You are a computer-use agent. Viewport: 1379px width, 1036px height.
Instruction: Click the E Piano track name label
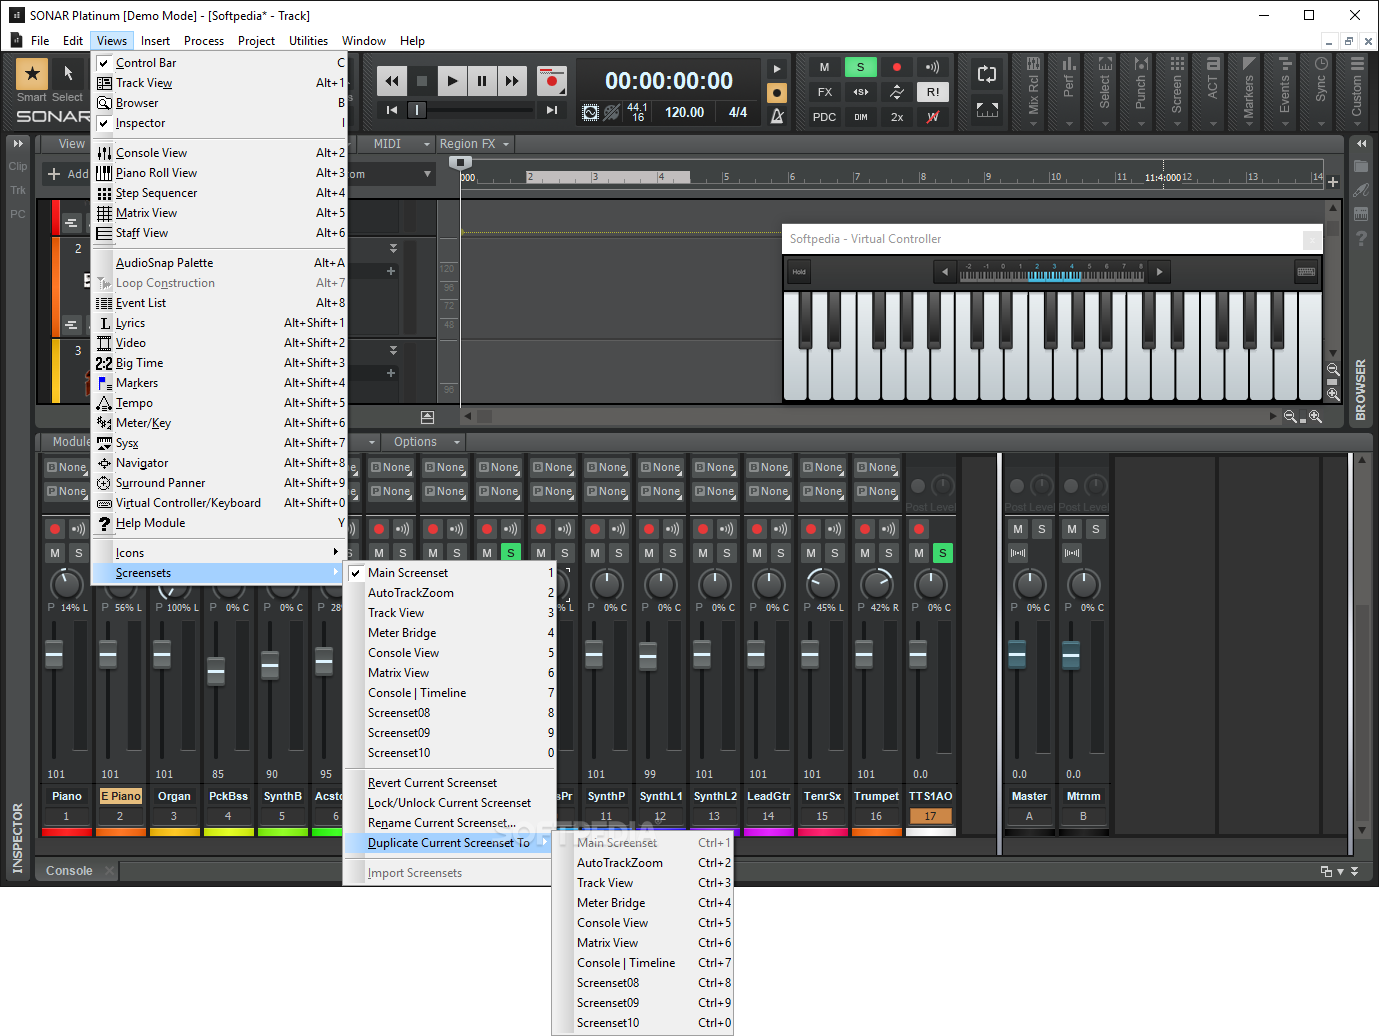pyautogui.click(x=121, y=796)
